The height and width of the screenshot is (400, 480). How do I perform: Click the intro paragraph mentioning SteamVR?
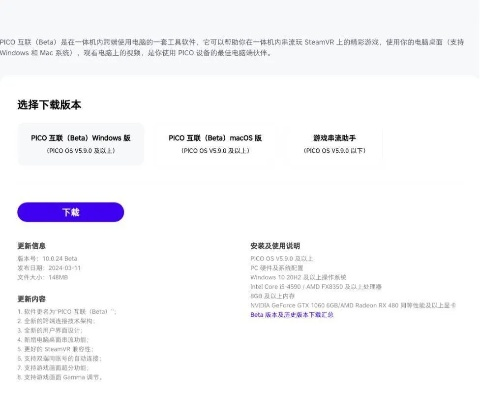click(232, 47)
